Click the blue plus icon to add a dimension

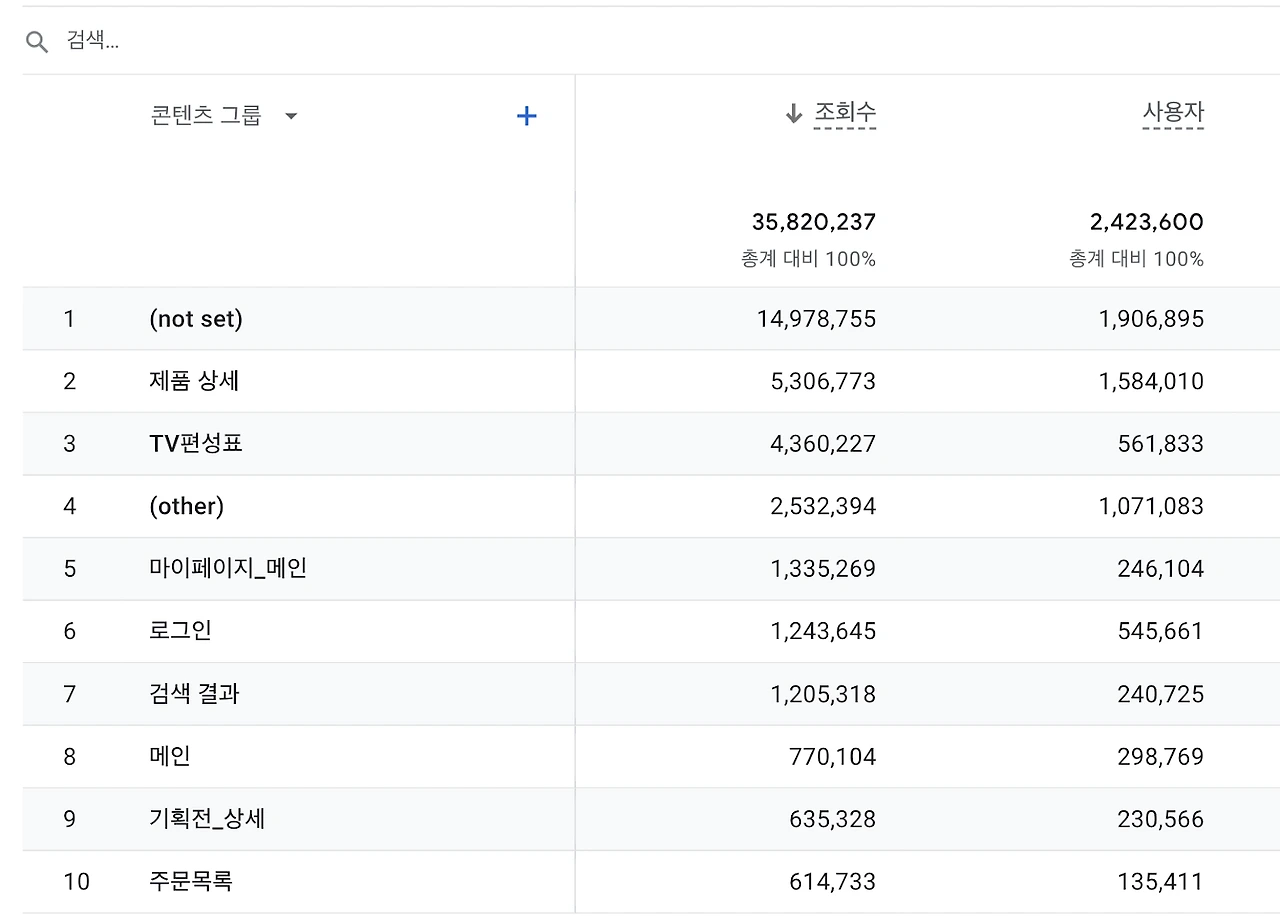[526, 115]
